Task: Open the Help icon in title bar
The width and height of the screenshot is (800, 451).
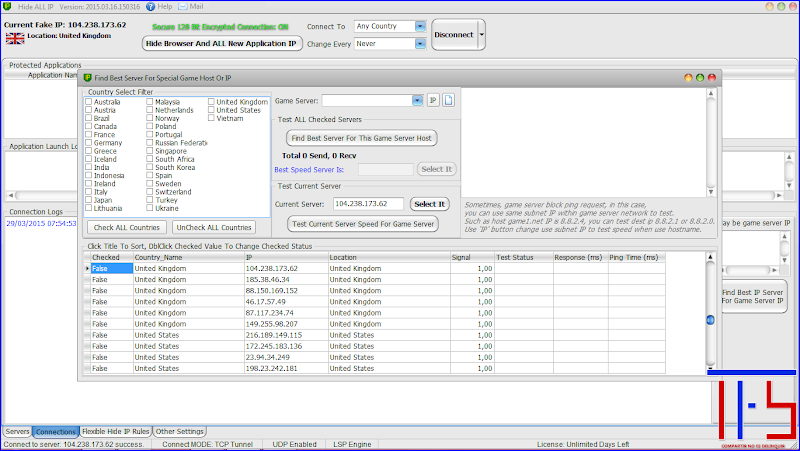Action: click(x=151, y=7)
